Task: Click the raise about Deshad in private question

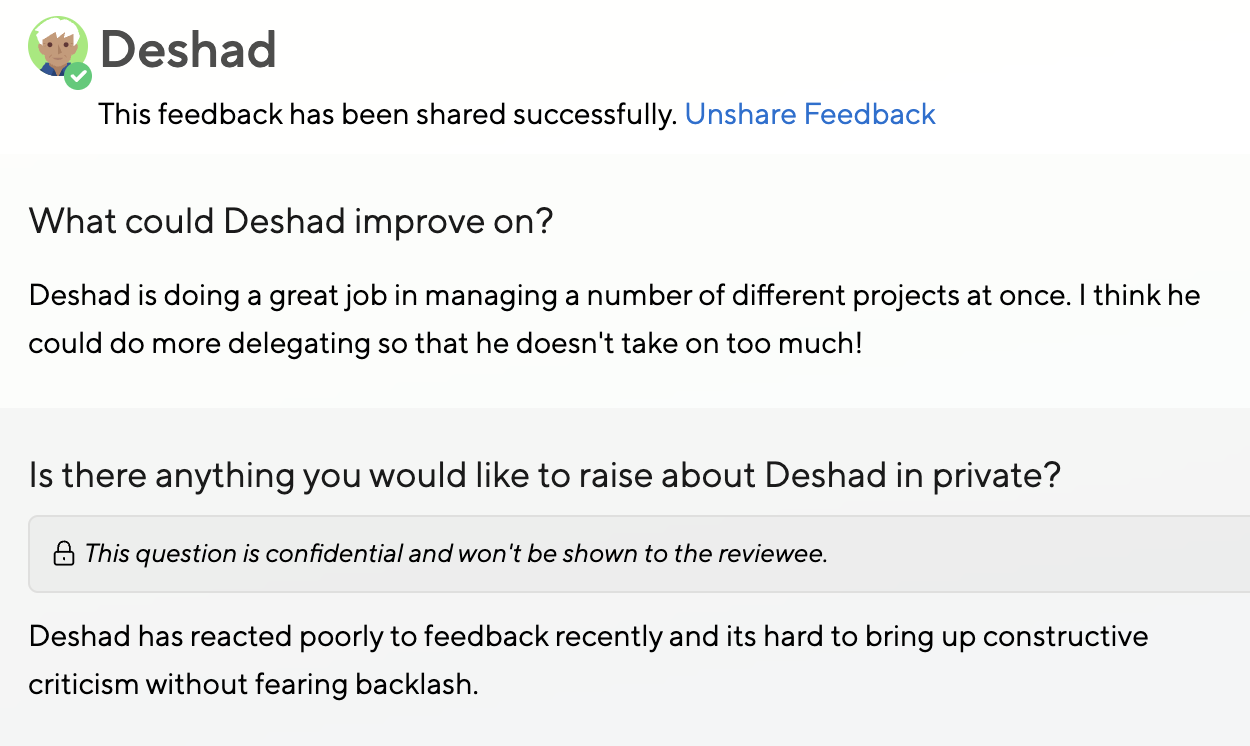Action: (544, 475)
